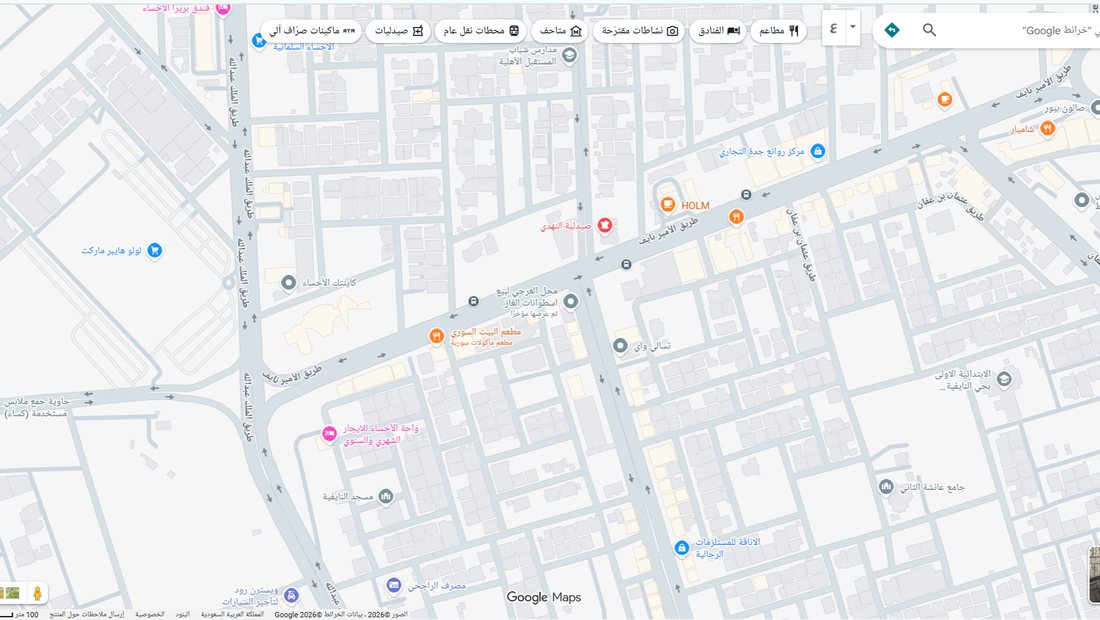
Task: Click the مسجد النايفية mosque pin
Action: tap(385, 497)
